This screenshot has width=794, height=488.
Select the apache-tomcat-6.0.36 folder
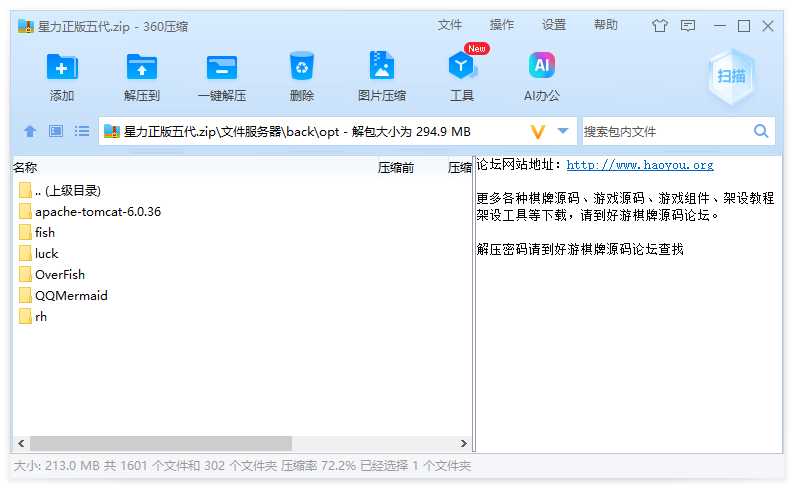(x=242, y=212)
